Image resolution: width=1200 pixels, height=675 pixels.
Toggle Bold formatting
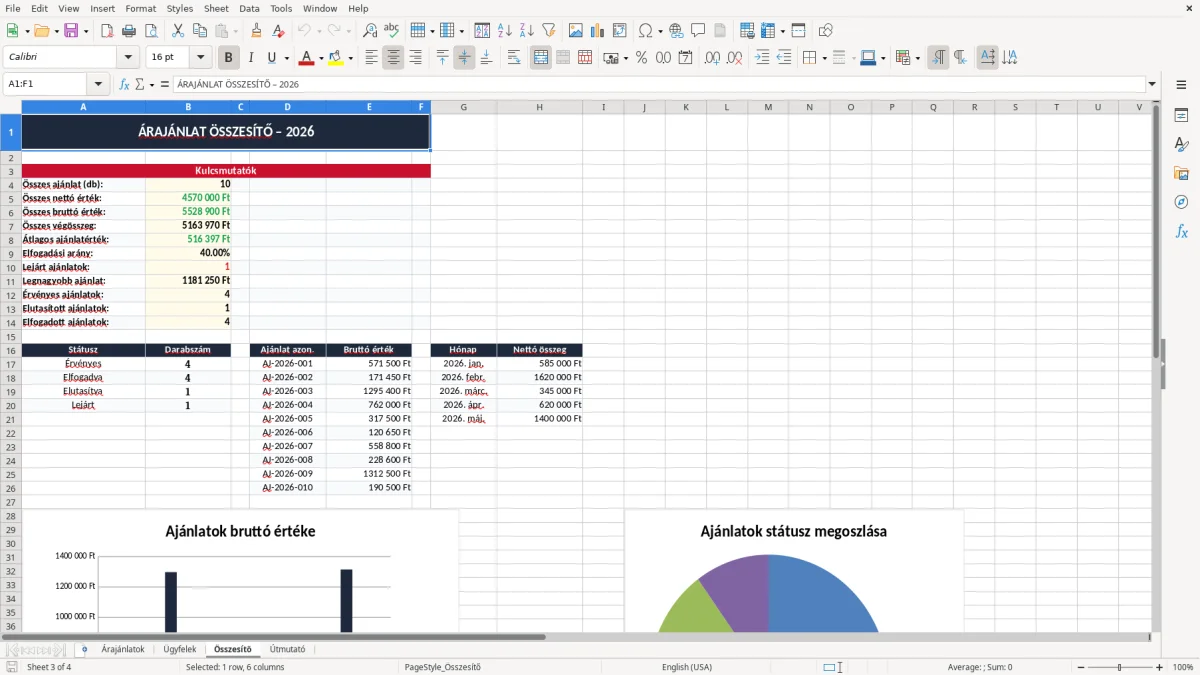click(229, 58)
